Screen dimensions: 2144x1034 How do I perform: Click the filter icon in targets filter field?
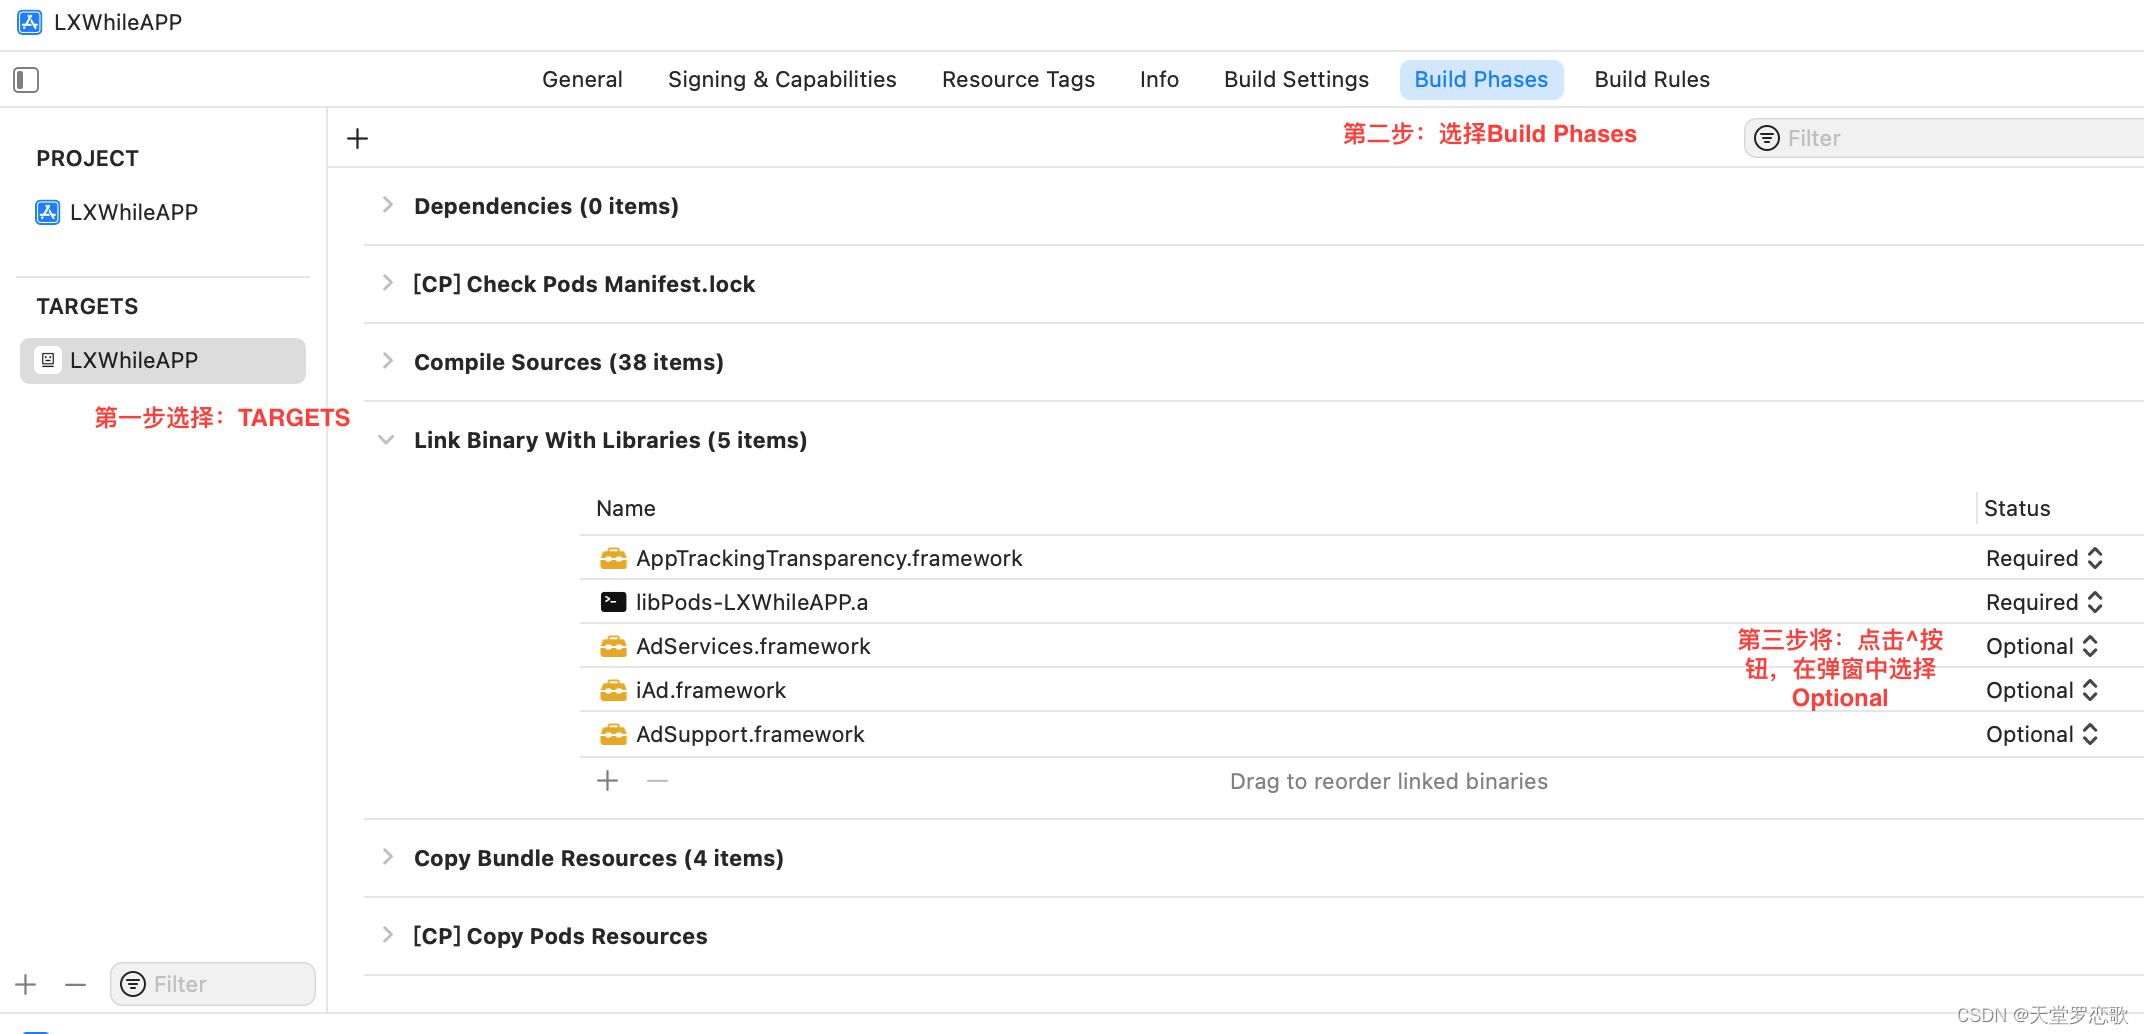[133, 984]
